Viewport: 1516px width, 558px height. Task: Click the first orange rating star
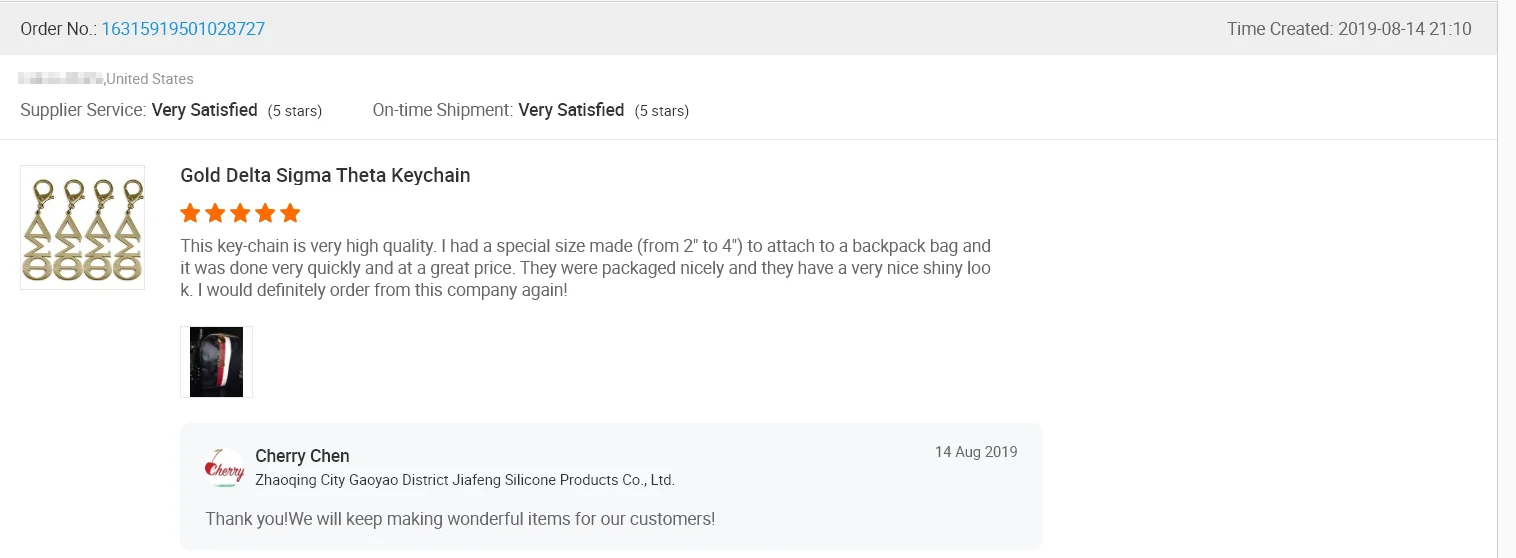[190, 213]
